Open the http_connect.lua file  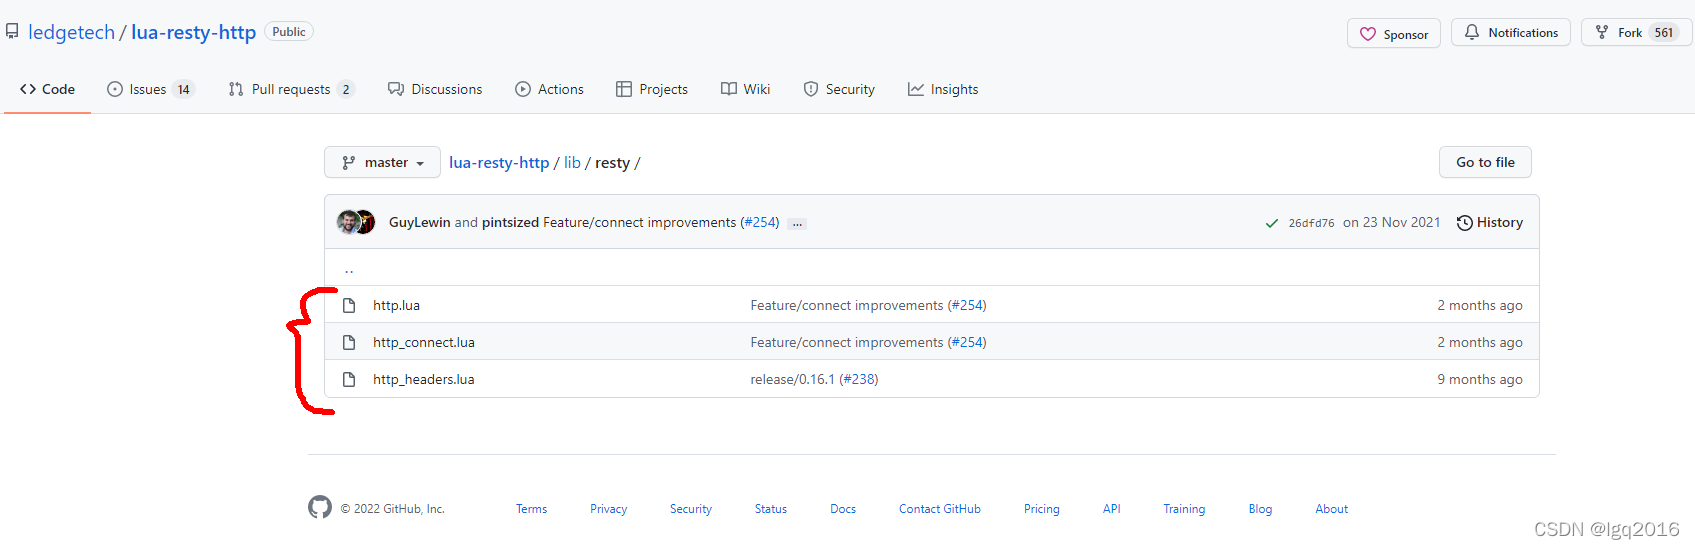[423, 342]
